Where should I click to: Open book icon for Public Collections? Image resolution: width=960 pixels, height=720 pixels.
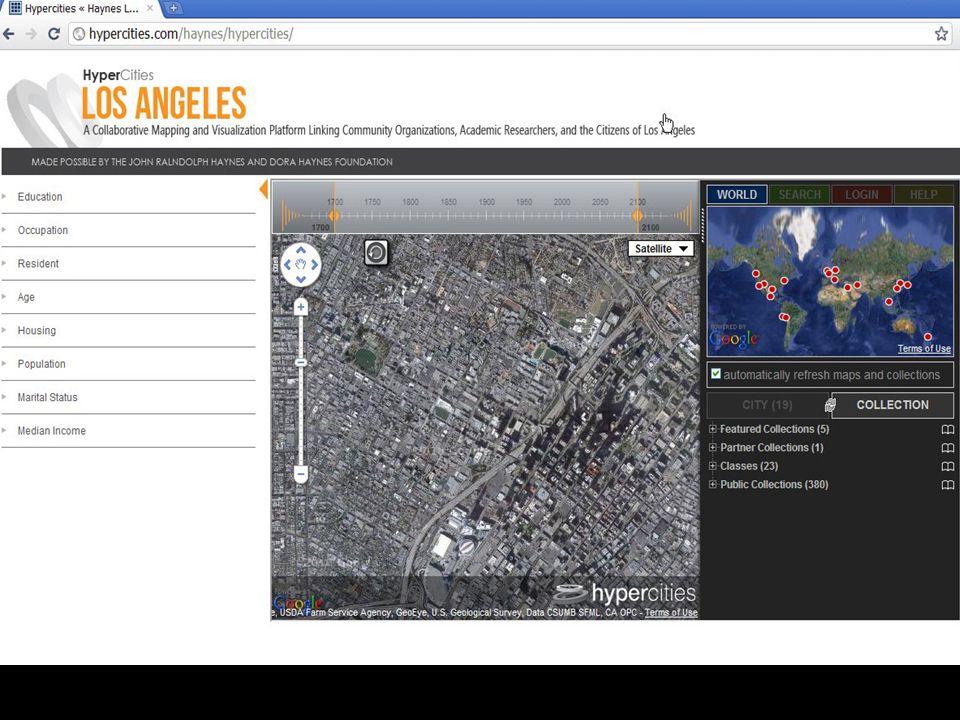click(x=947, y=485)
